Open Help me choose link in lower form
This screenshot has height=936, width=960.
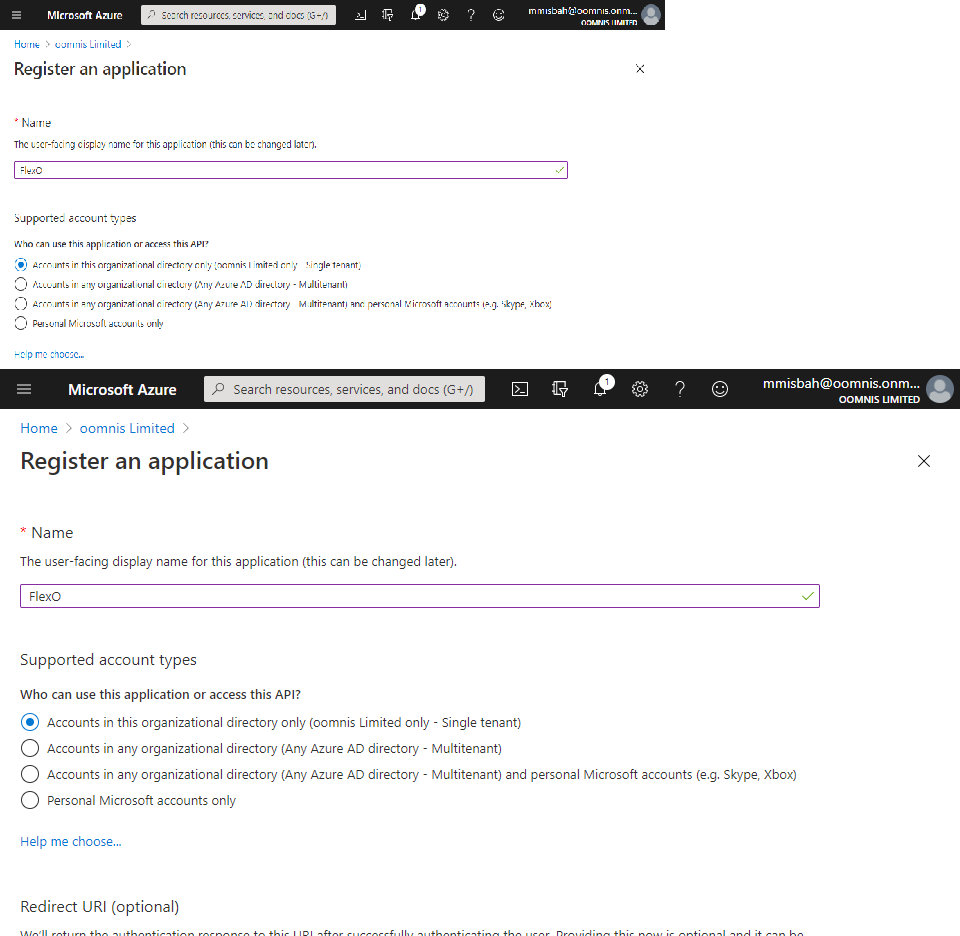pos(70,842)
